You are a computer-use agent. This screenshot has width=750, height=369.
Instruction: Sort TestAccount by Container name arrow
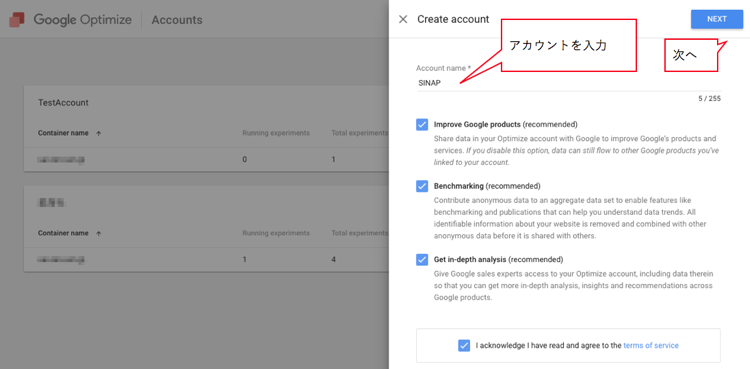click(99, 134)
